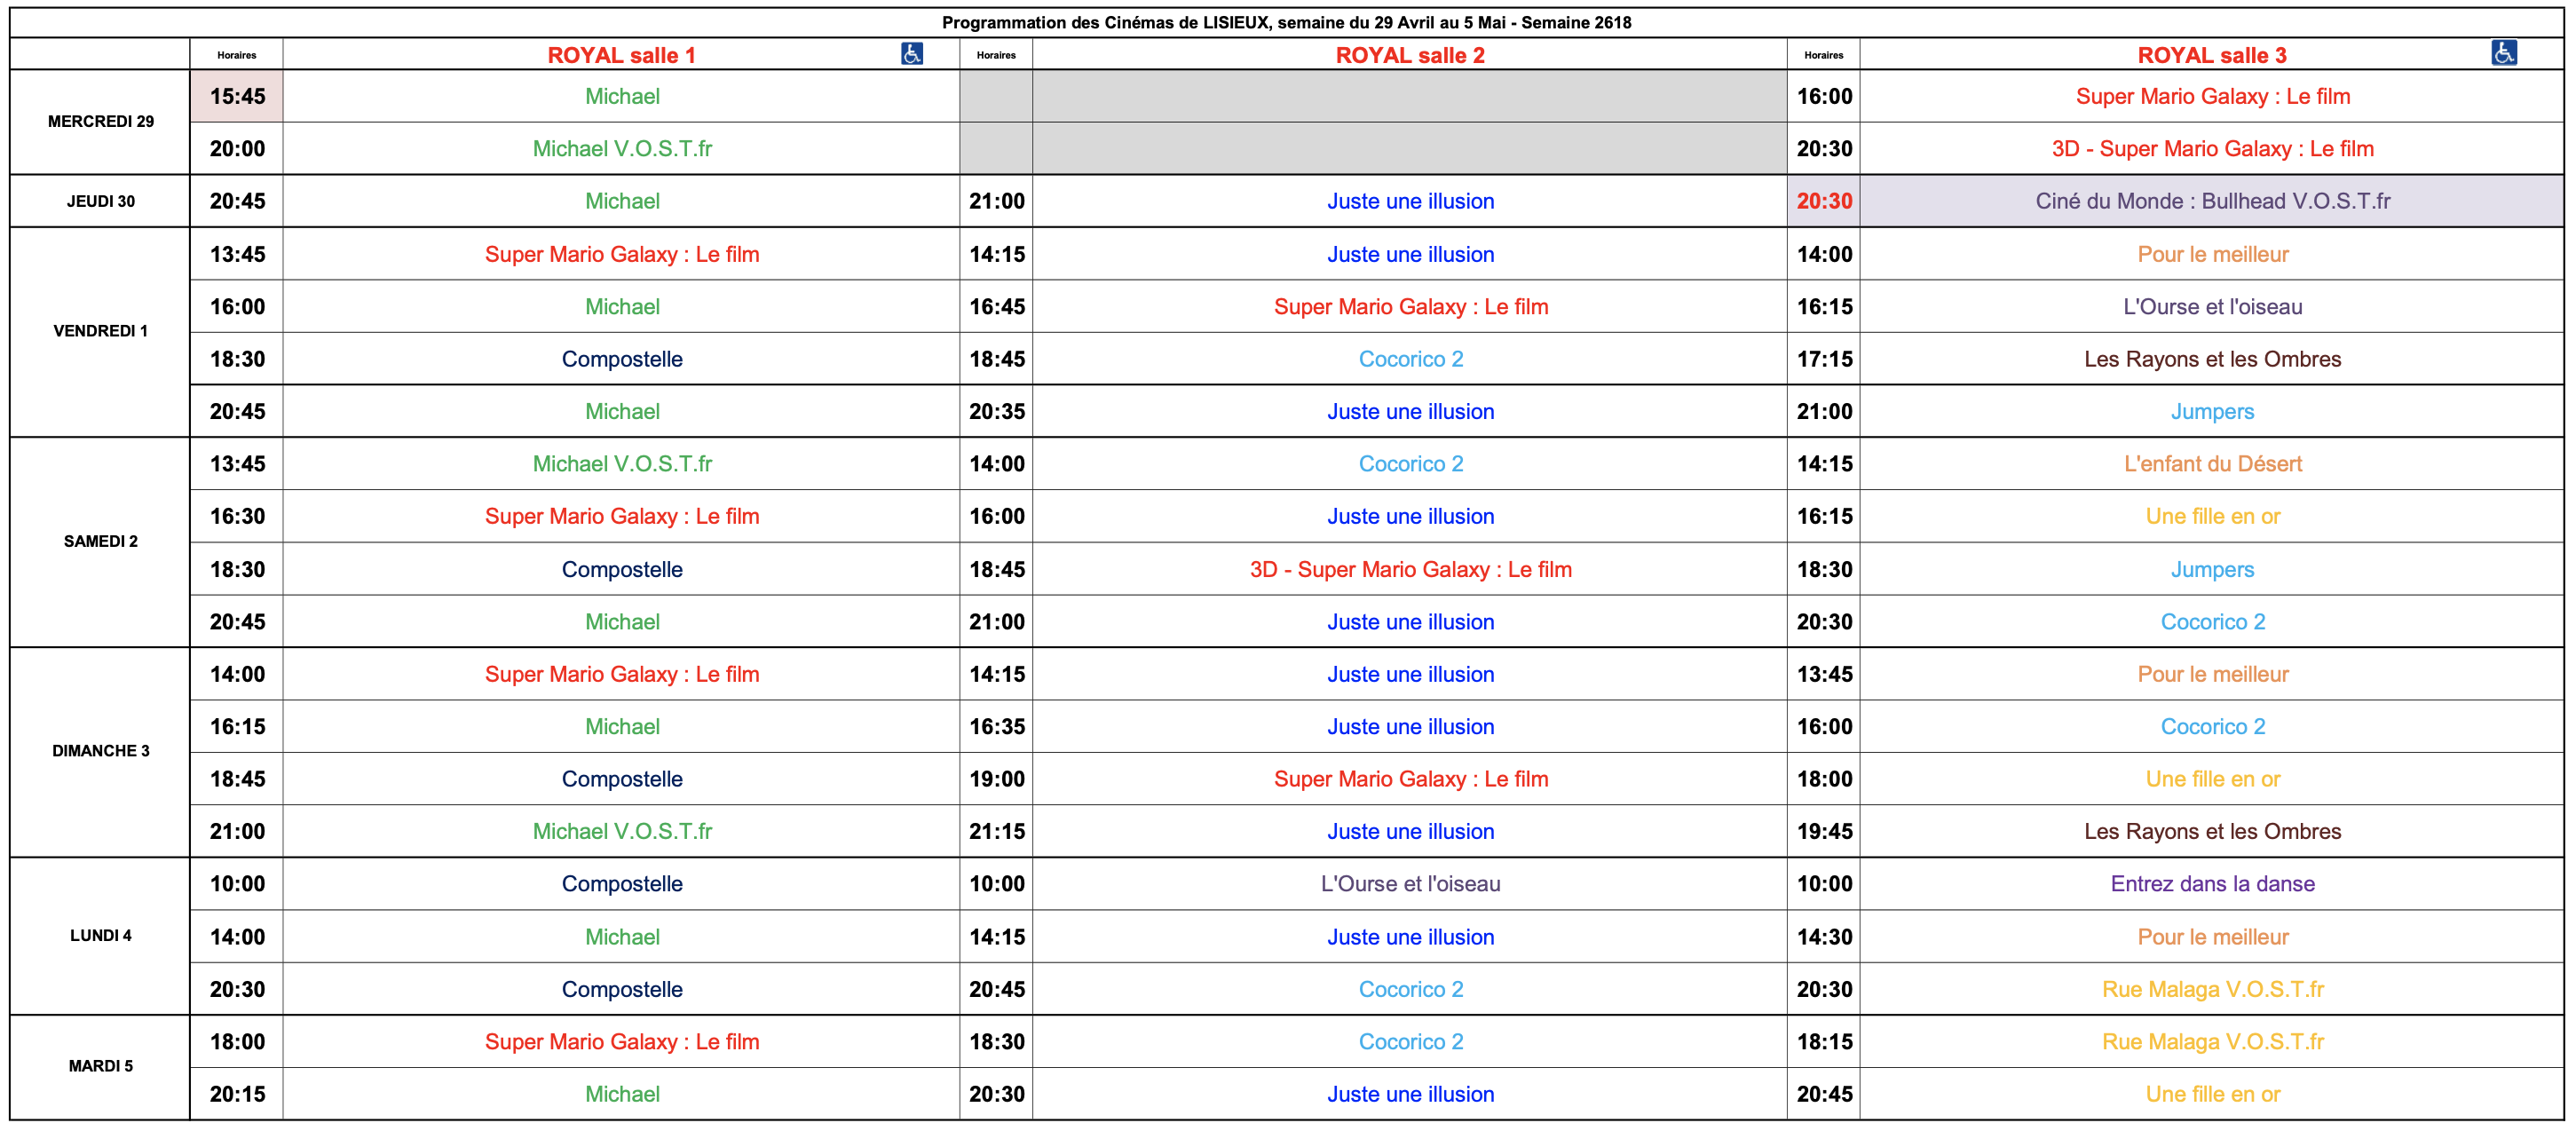
Task: Open the Jumpers screening at 21:00 Vendredi
Action: click(2212, 412)
